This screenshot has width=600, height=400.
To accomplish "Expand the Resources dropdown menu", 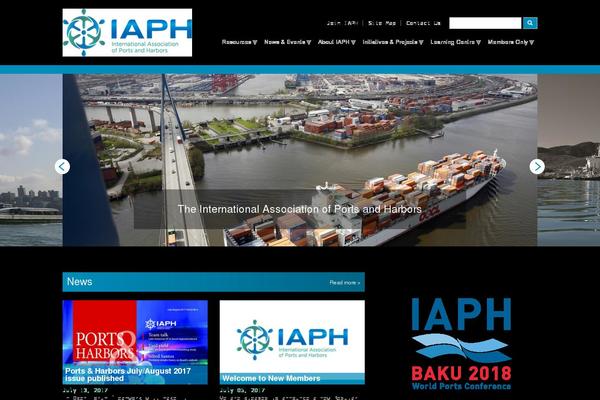I will click(240, 42).
